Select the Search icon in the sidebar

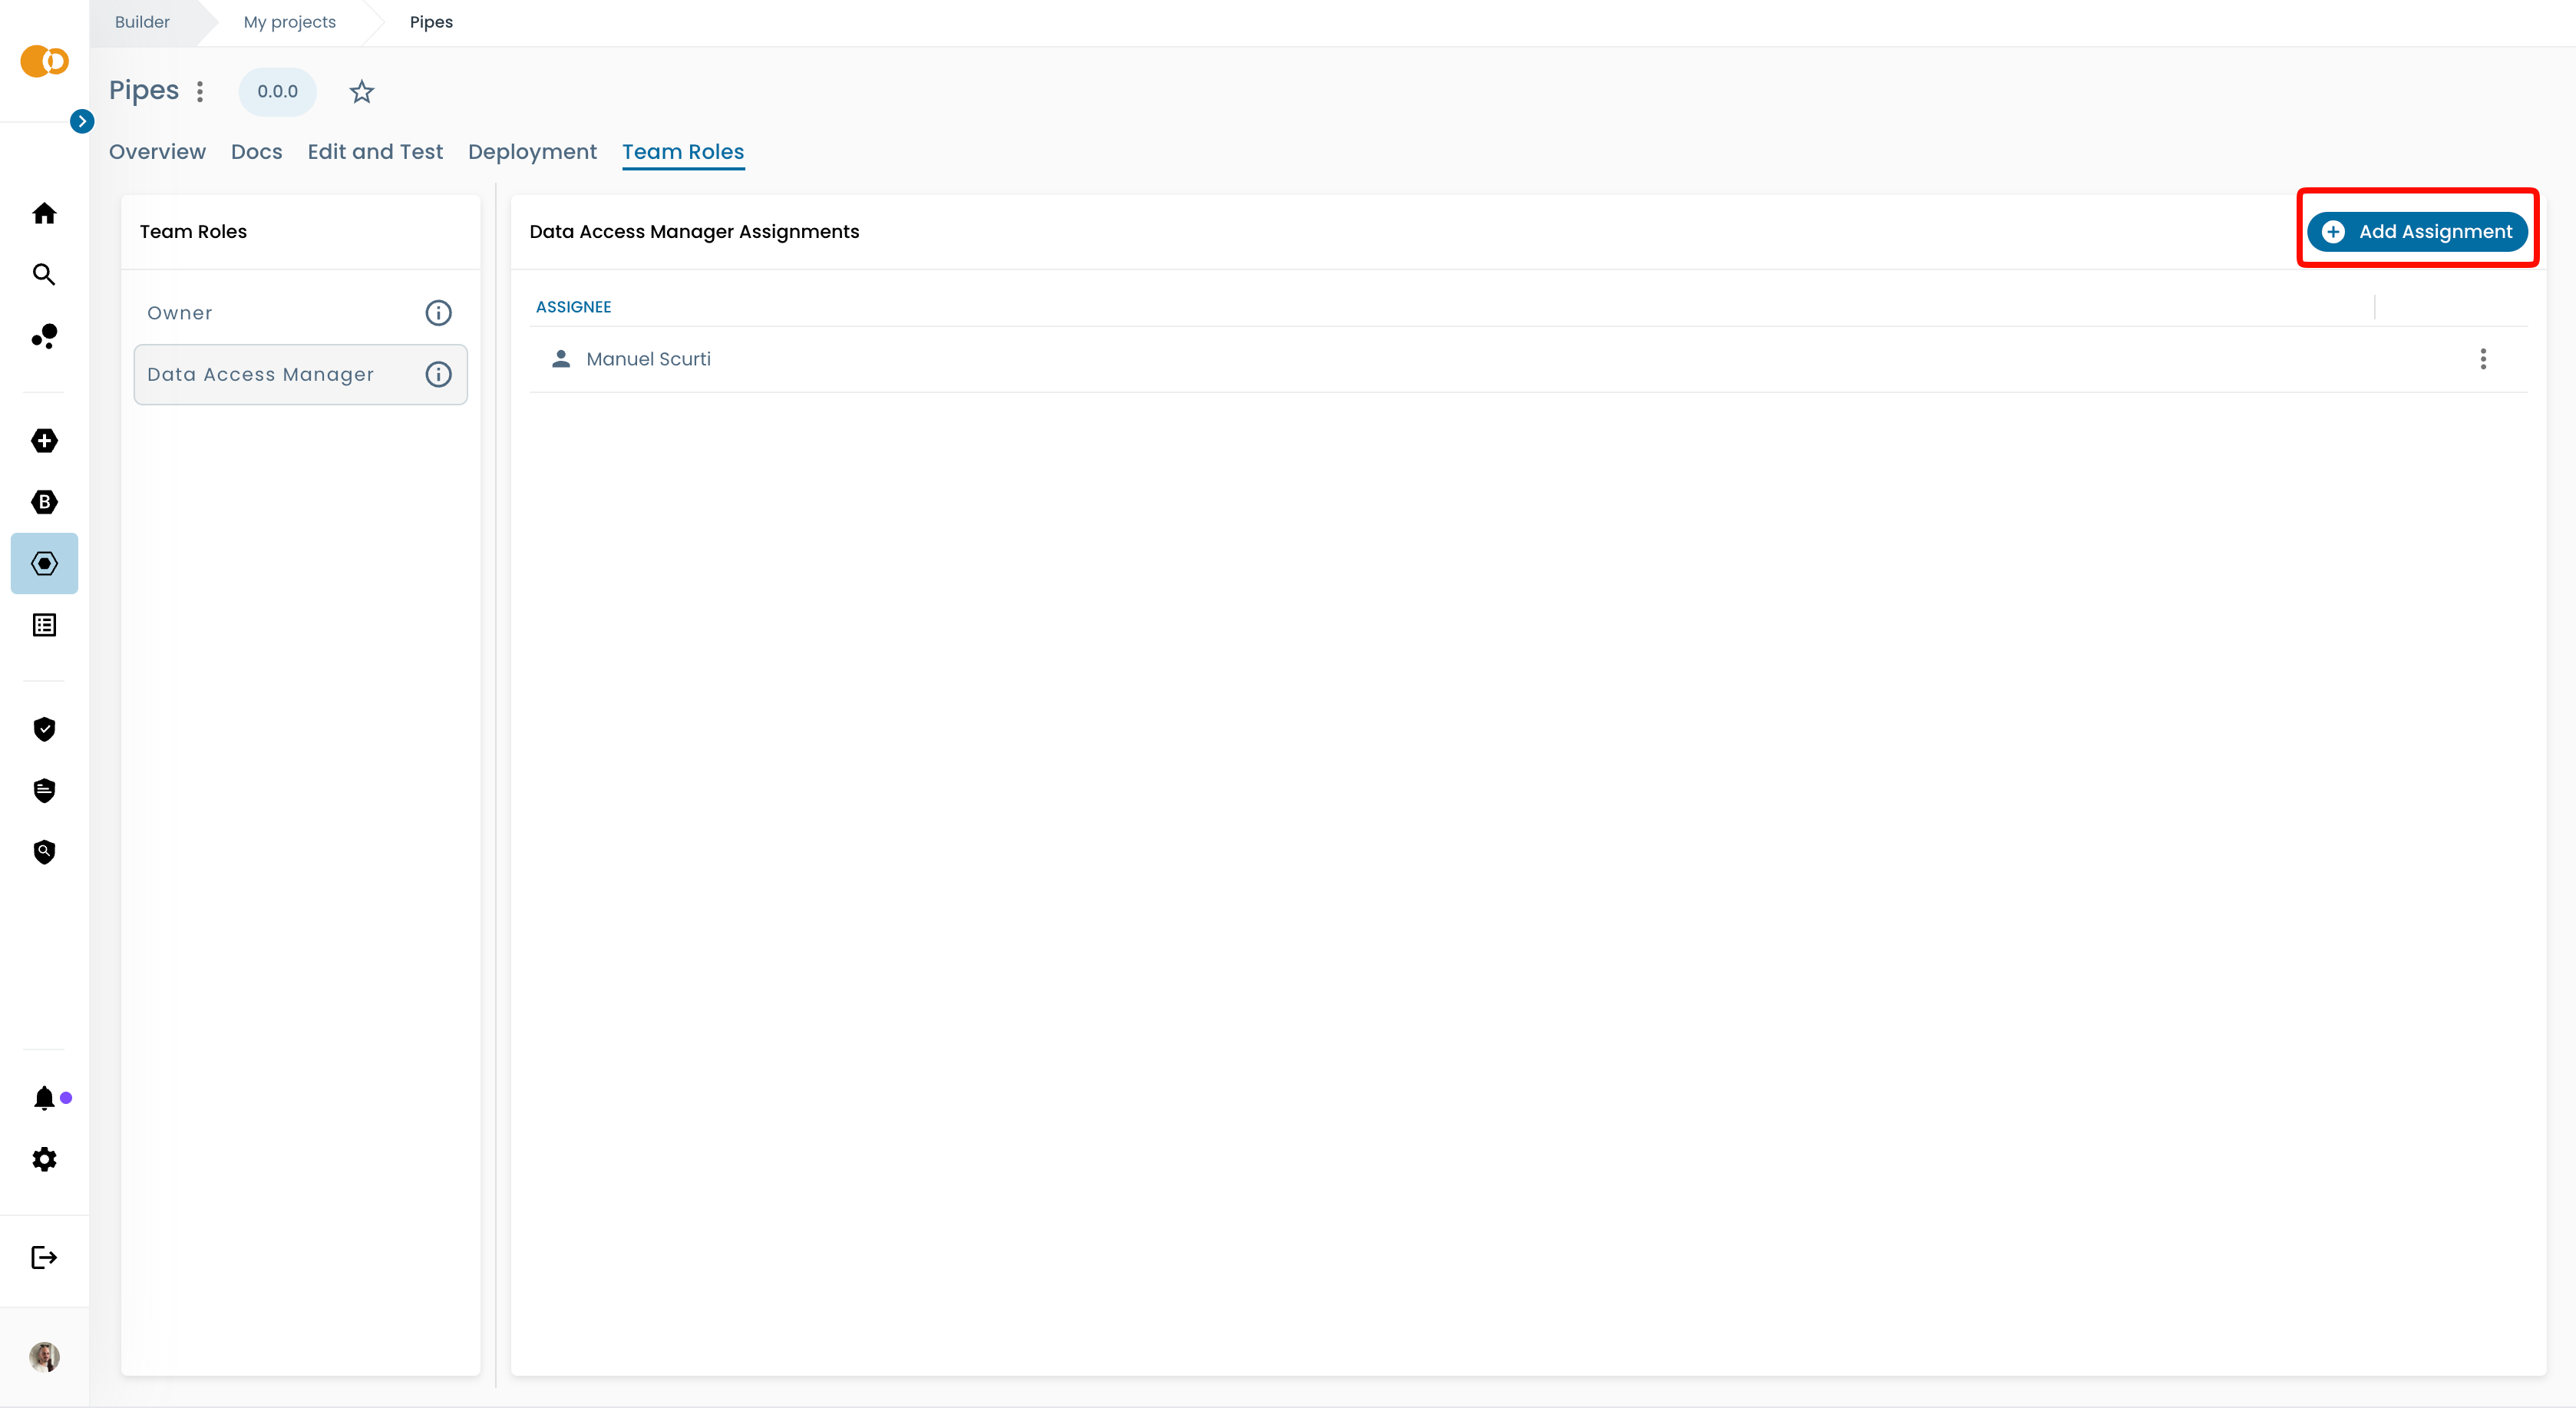(x=44, y=274)
